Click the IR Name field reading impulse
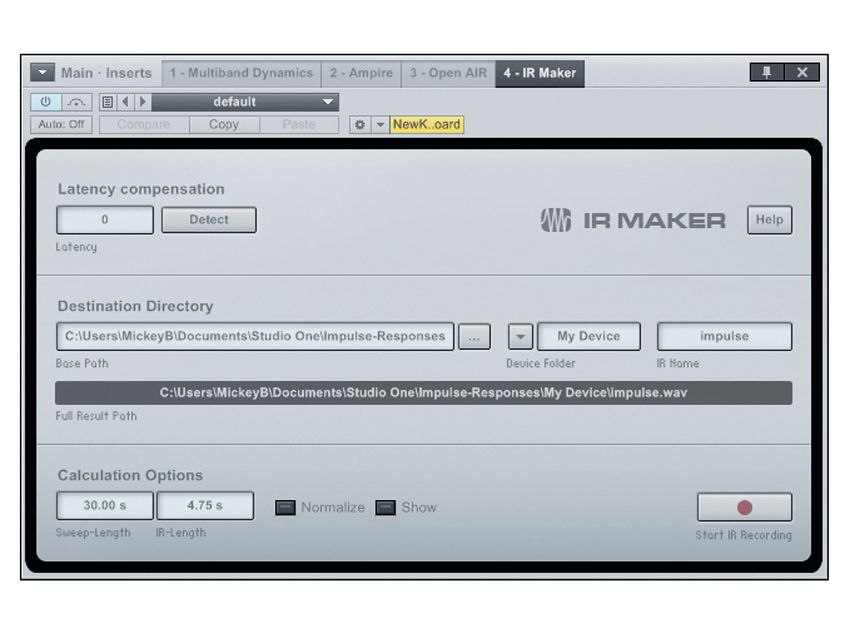The image size is (850, 638). click(x=724, y=337)
